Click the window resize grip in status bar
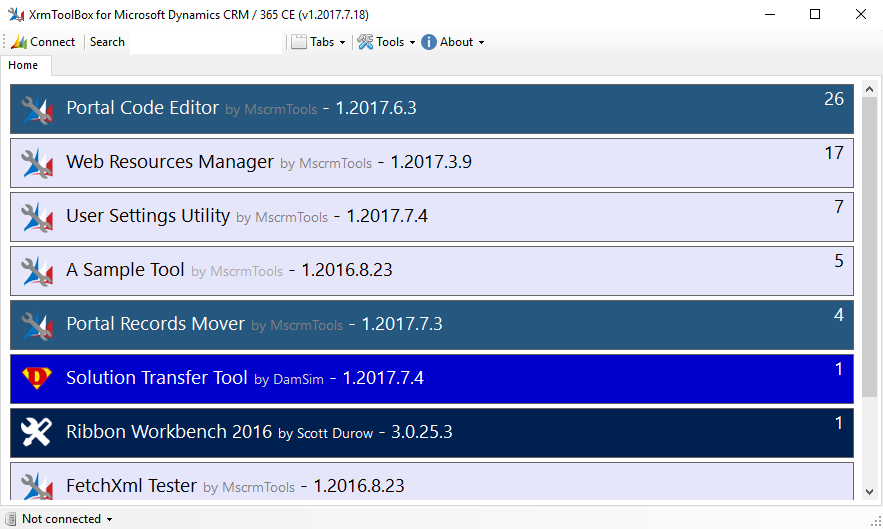 pyautogui.click(x=876, y=522)
